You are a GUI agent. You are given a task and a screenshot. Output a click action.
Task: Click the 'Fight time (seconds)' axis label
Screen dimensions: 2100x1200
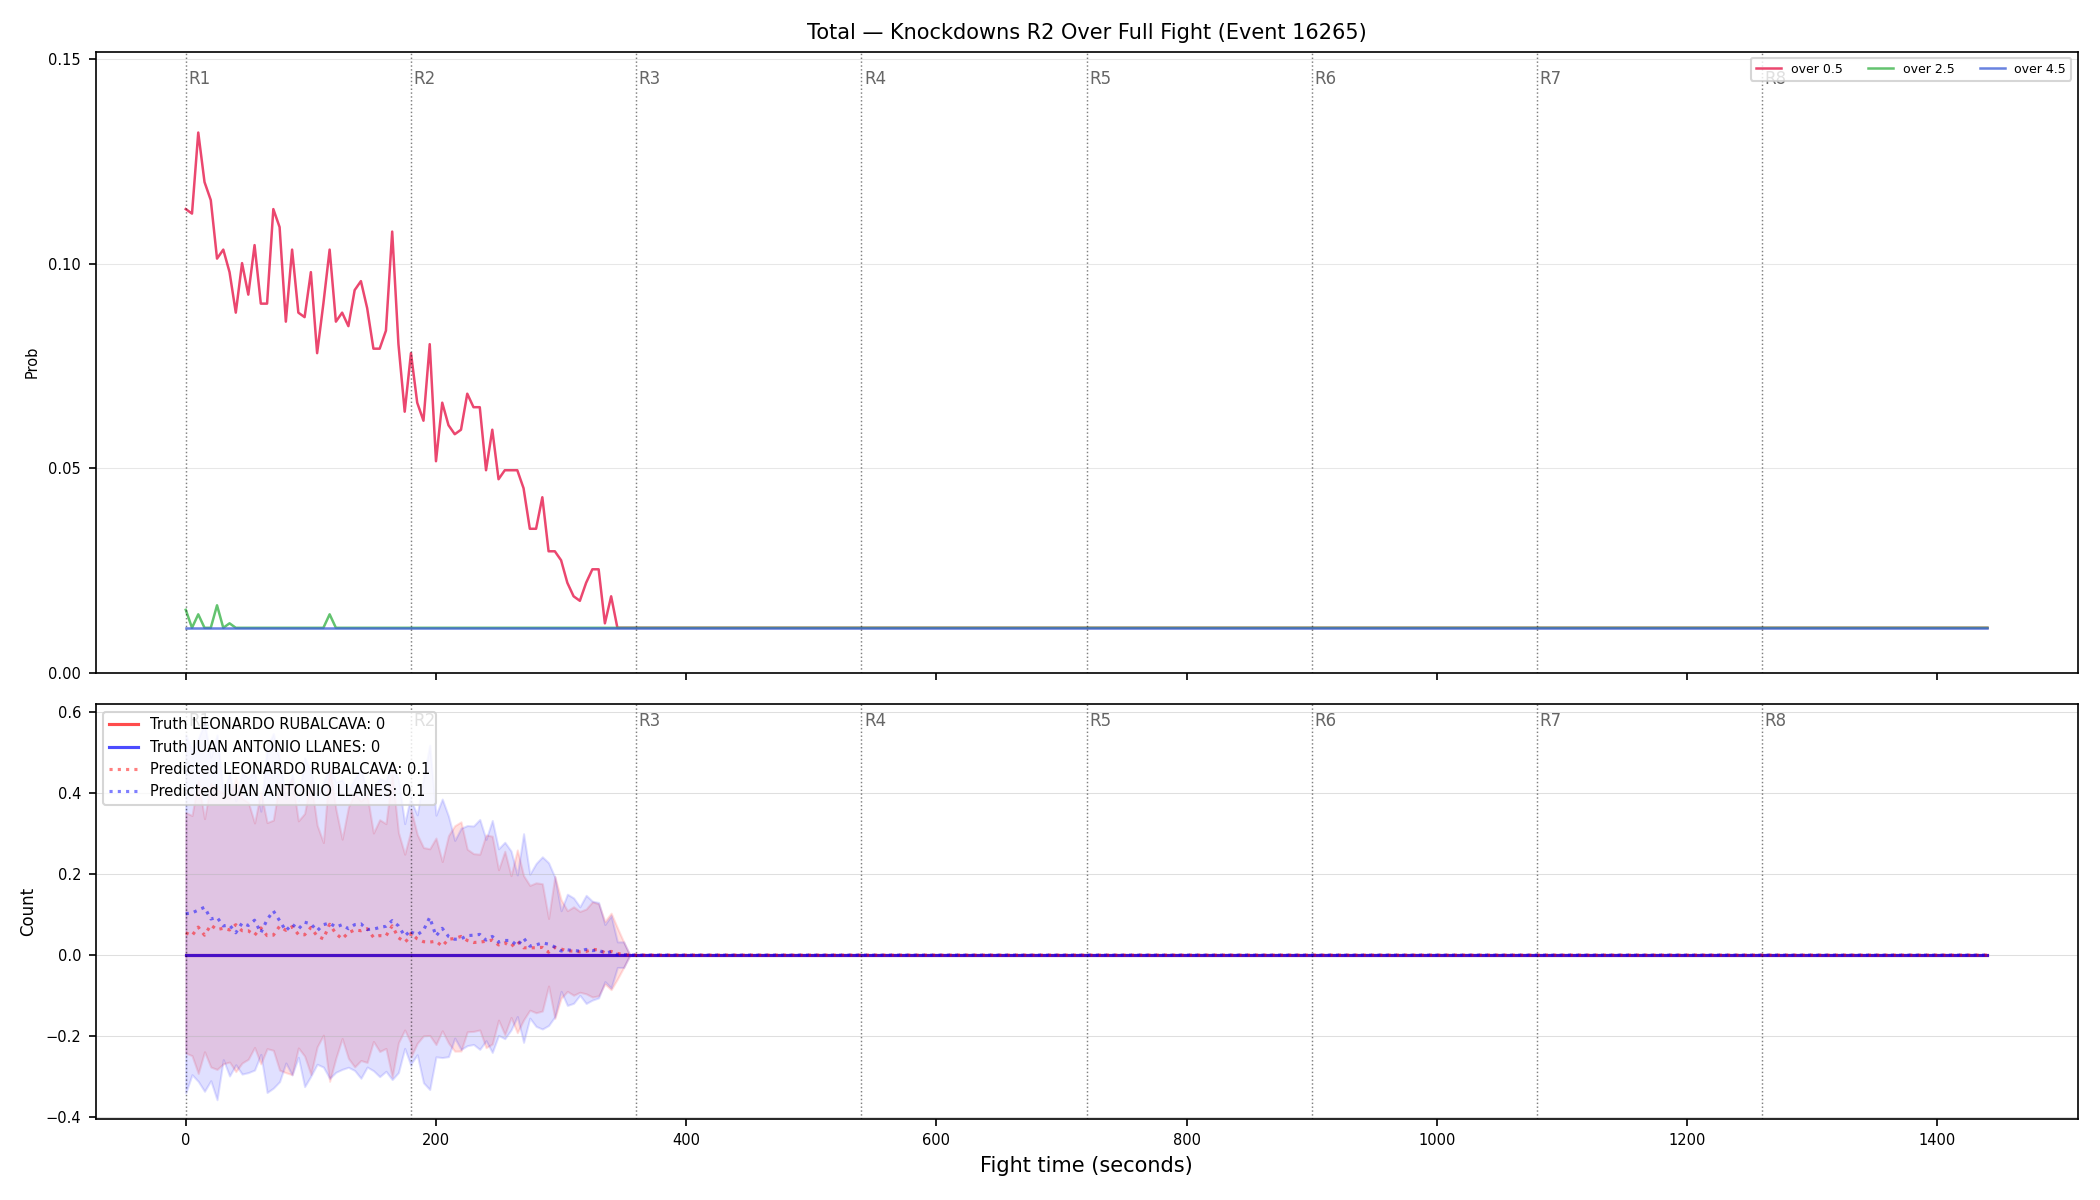tap(1086, 1165)
